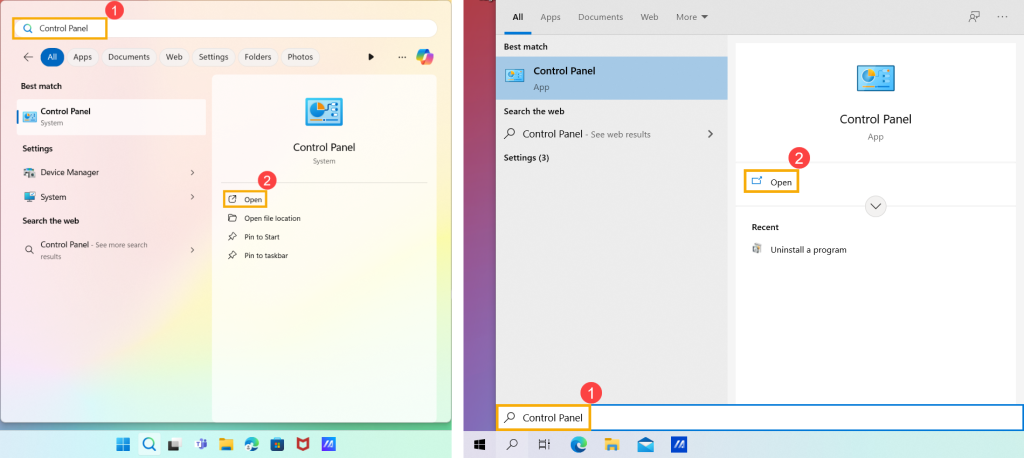Click the Windows 10 Start button
The width and height of the screenshot is (1024, 458).
pyautogui.click(x=480, y=445)
